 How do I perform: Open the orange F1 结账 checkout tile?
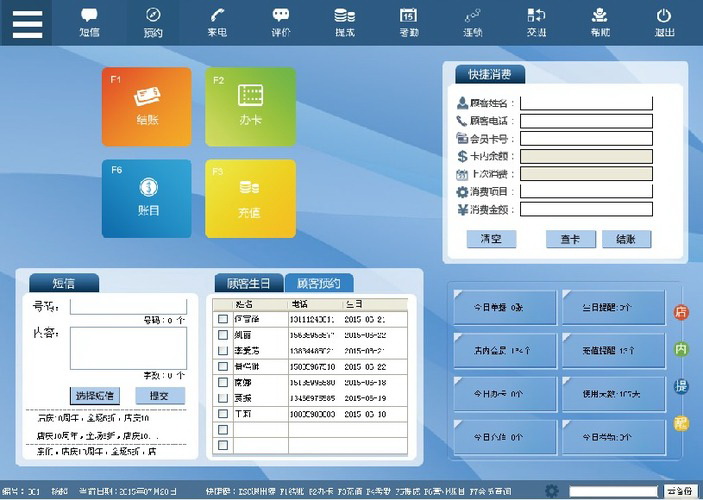point(147,107)
